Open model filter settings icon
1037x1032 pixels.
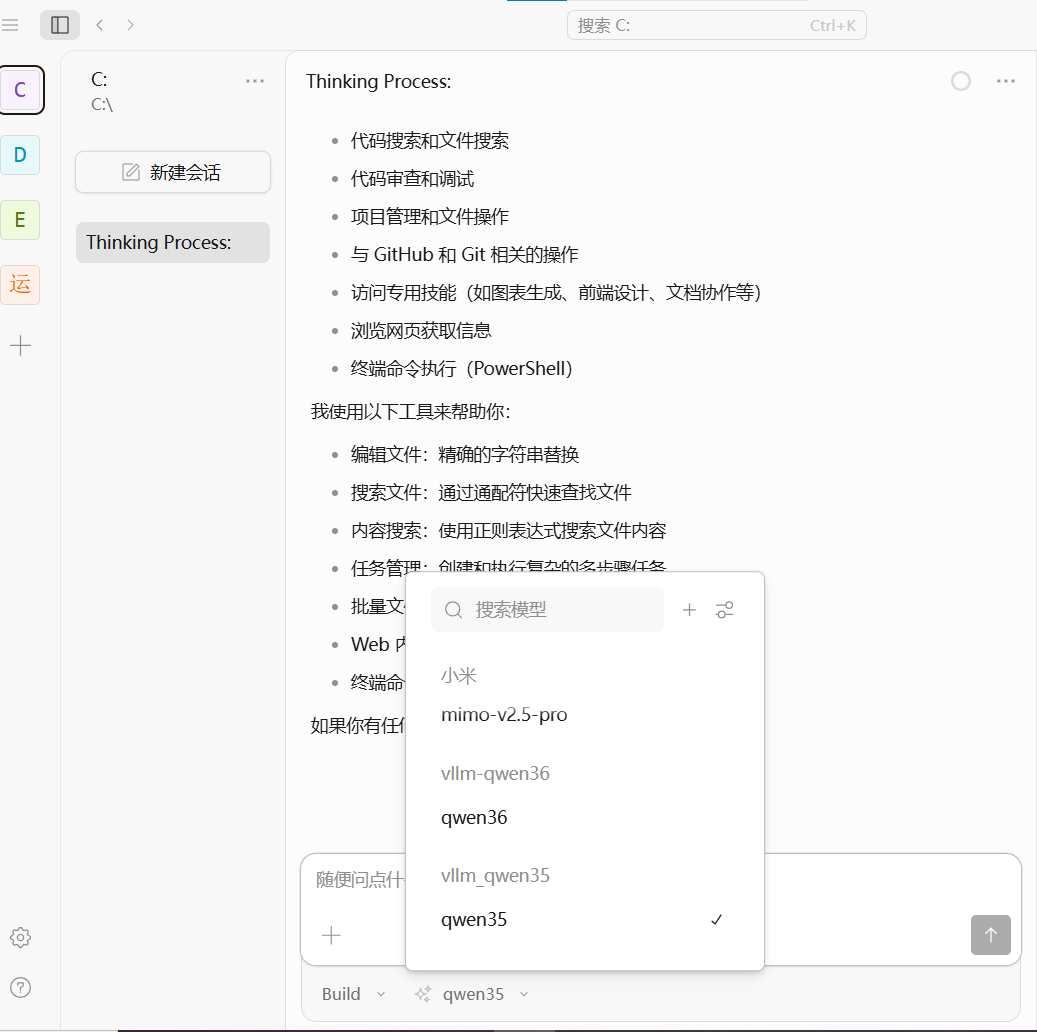point(725,610)
